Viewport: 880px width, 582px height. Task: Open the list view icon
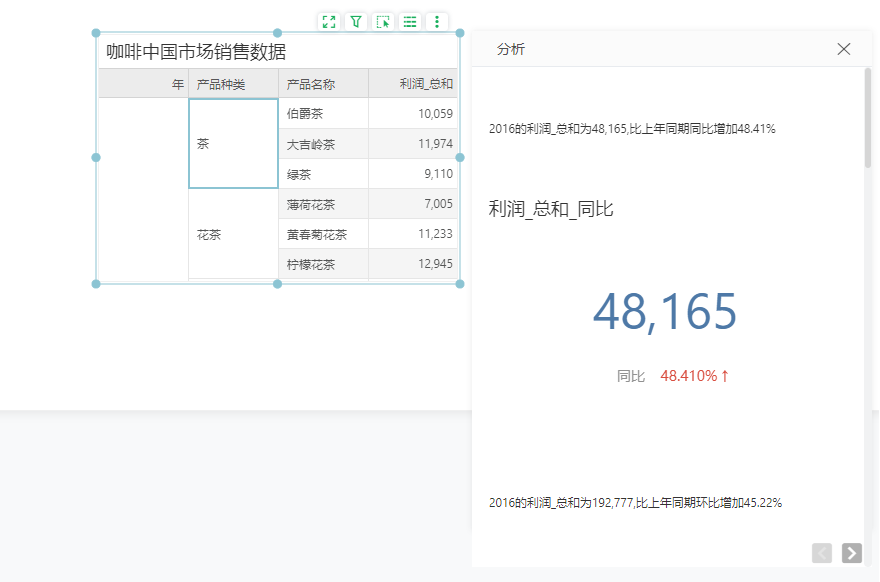coord(410,22)
